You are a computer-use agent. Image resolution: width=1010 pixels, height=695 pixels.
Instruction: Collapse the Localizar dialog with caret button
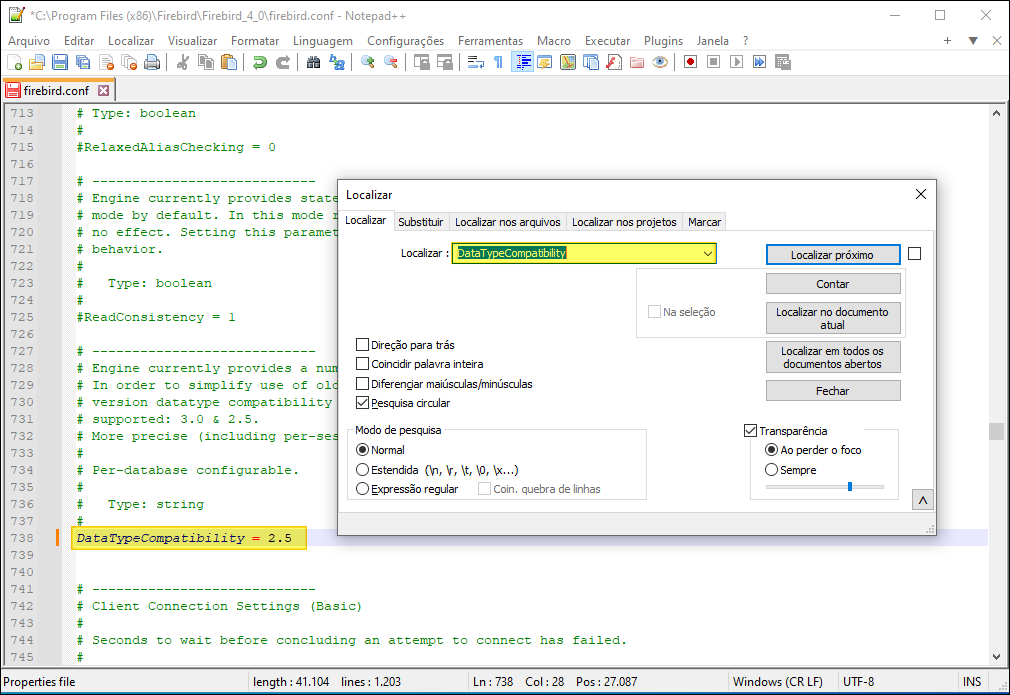922,500
